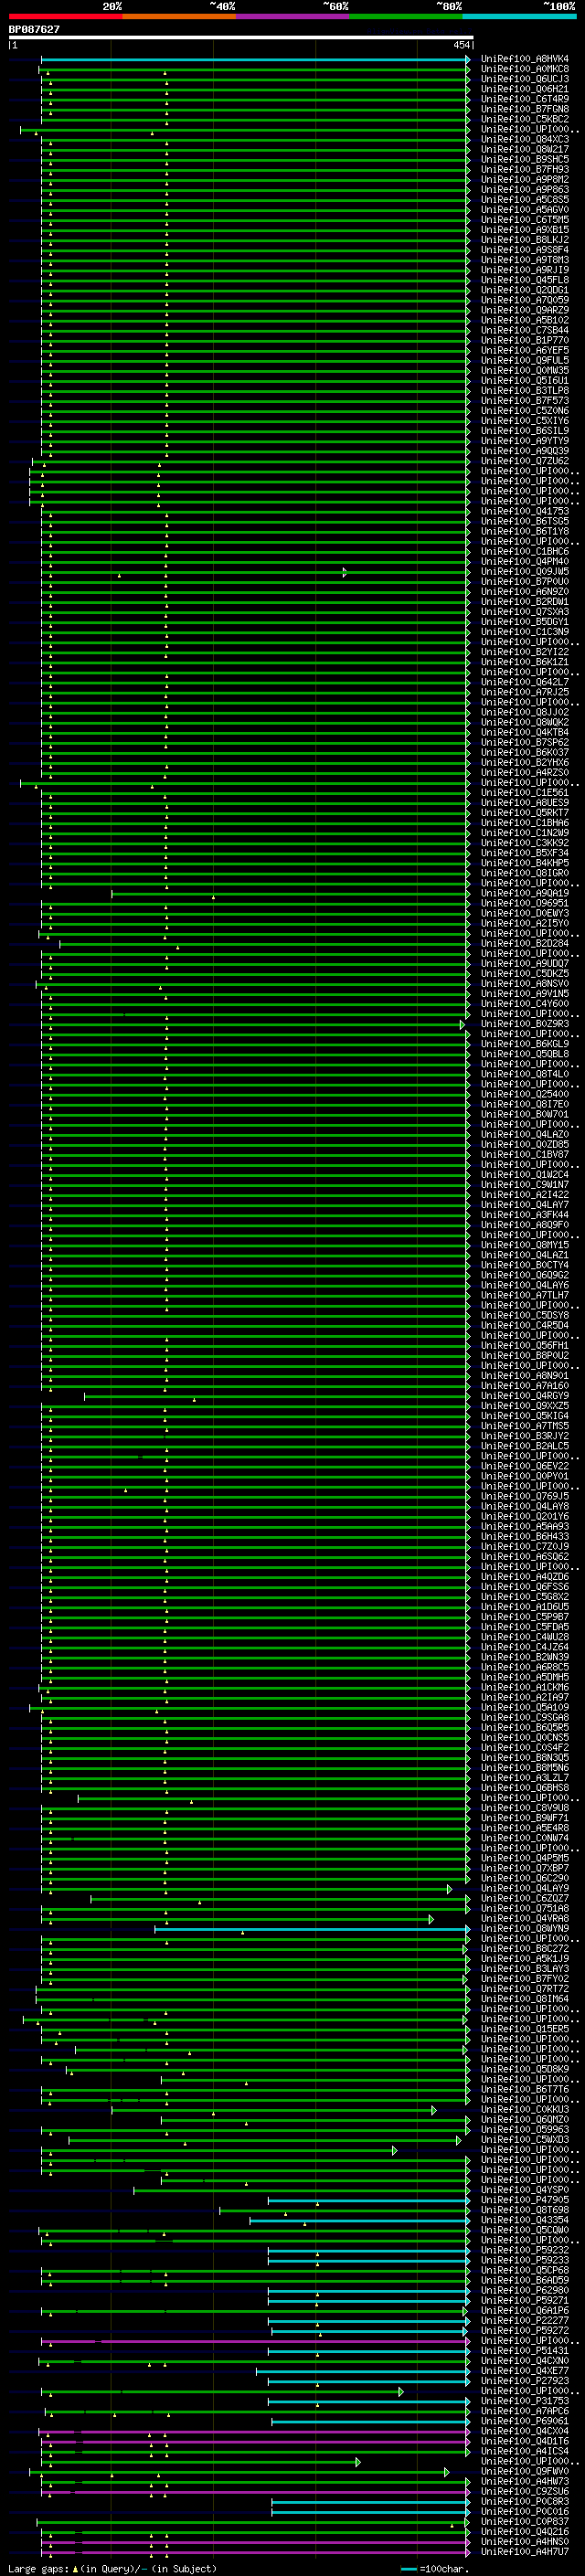
Task: Select hit UniRef100_P31753
Action: pos(524,2401)
